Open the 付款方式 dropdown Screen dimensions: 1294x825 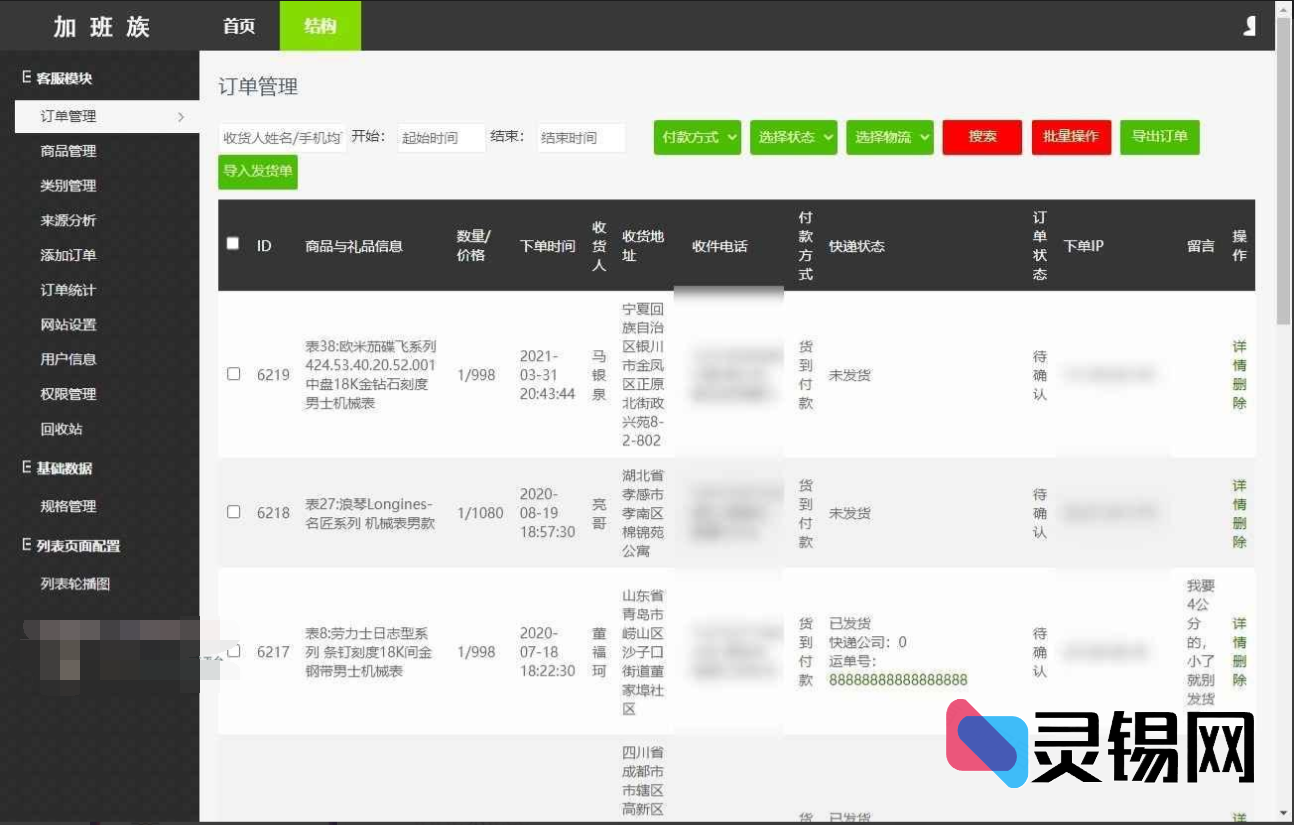pyautogui.click(x=697, y=138)
